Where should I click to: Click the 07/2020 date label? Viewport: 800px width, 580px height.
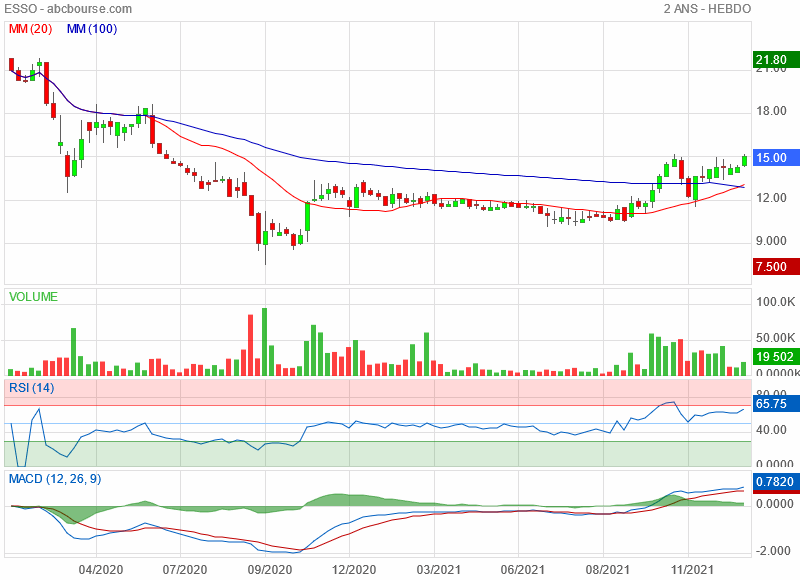(185, 570)
